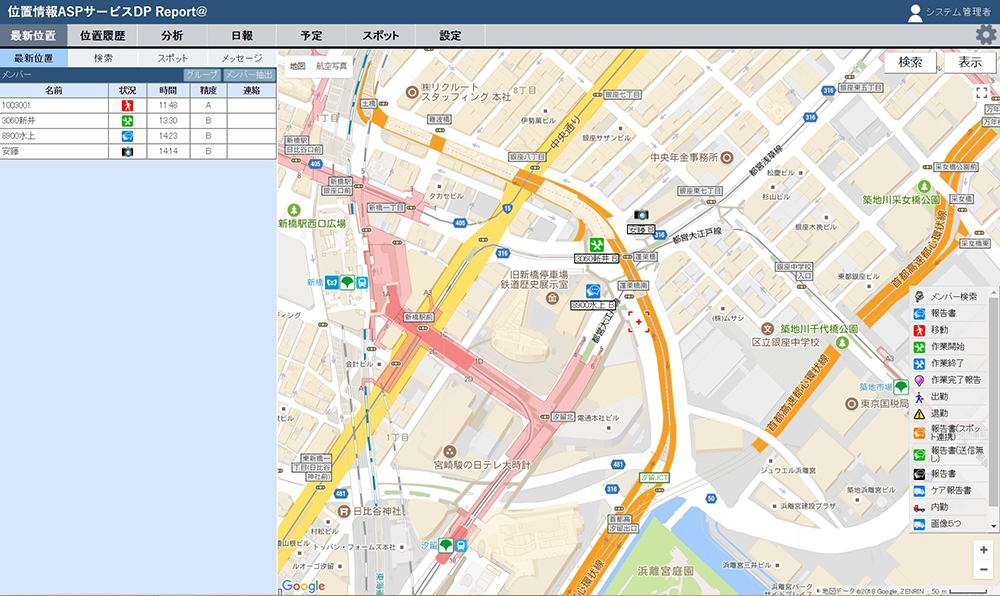Switch to the メッセージ sub-tab
Image resolution: width=1000 pixels, height=596 pixels.
point(242,58)
